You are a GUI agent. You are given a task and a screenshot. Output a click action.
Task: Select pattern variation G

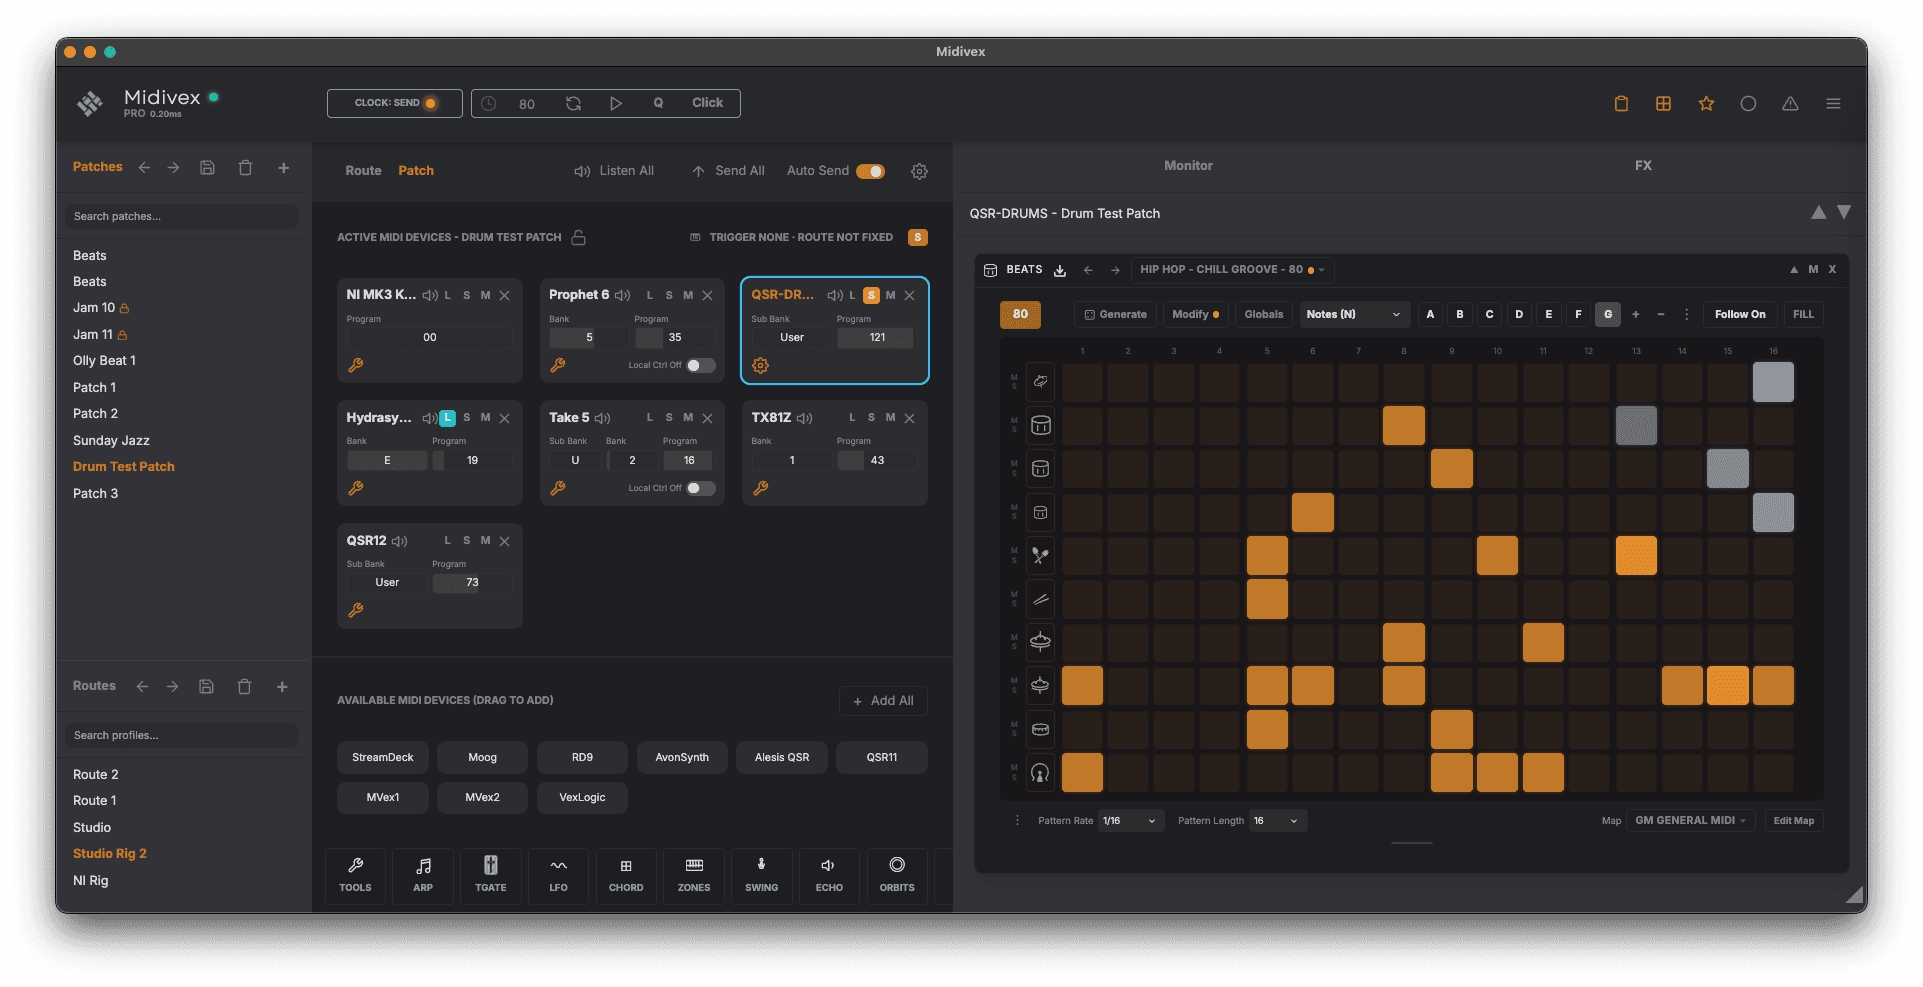click(1608, 314)
